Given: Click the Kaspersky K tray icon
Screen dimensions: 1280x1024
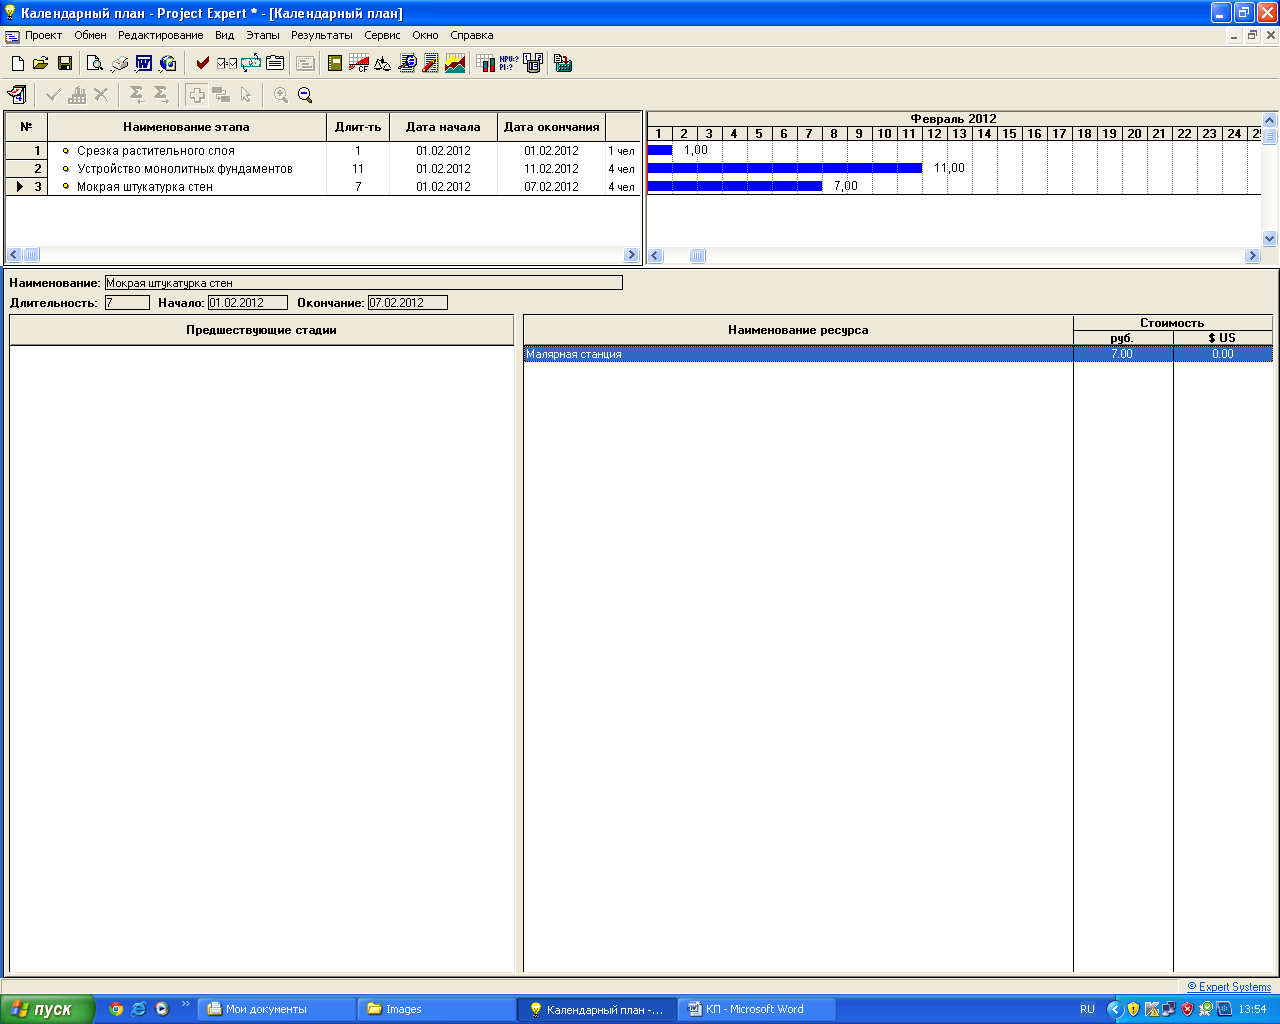Looking at the screenshot, I should coord(1152,1009).
